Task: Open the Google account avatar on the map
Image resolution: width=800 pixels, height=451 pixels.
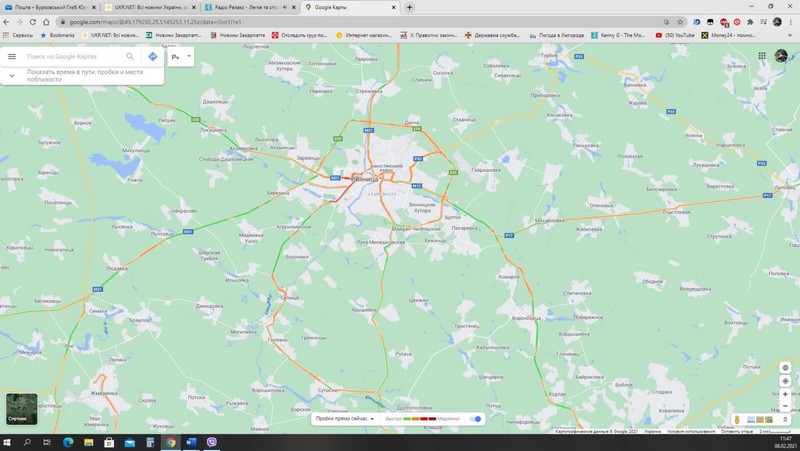Action: pos(781,56)
